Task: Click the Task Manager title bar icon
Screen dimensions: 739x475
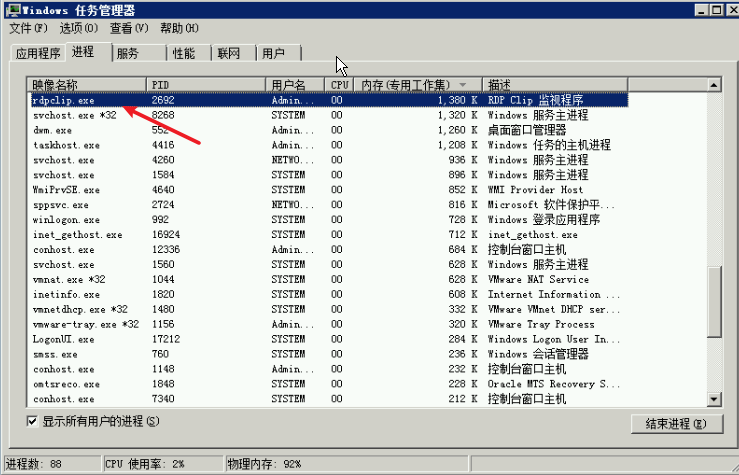Action: click(13, 9)
